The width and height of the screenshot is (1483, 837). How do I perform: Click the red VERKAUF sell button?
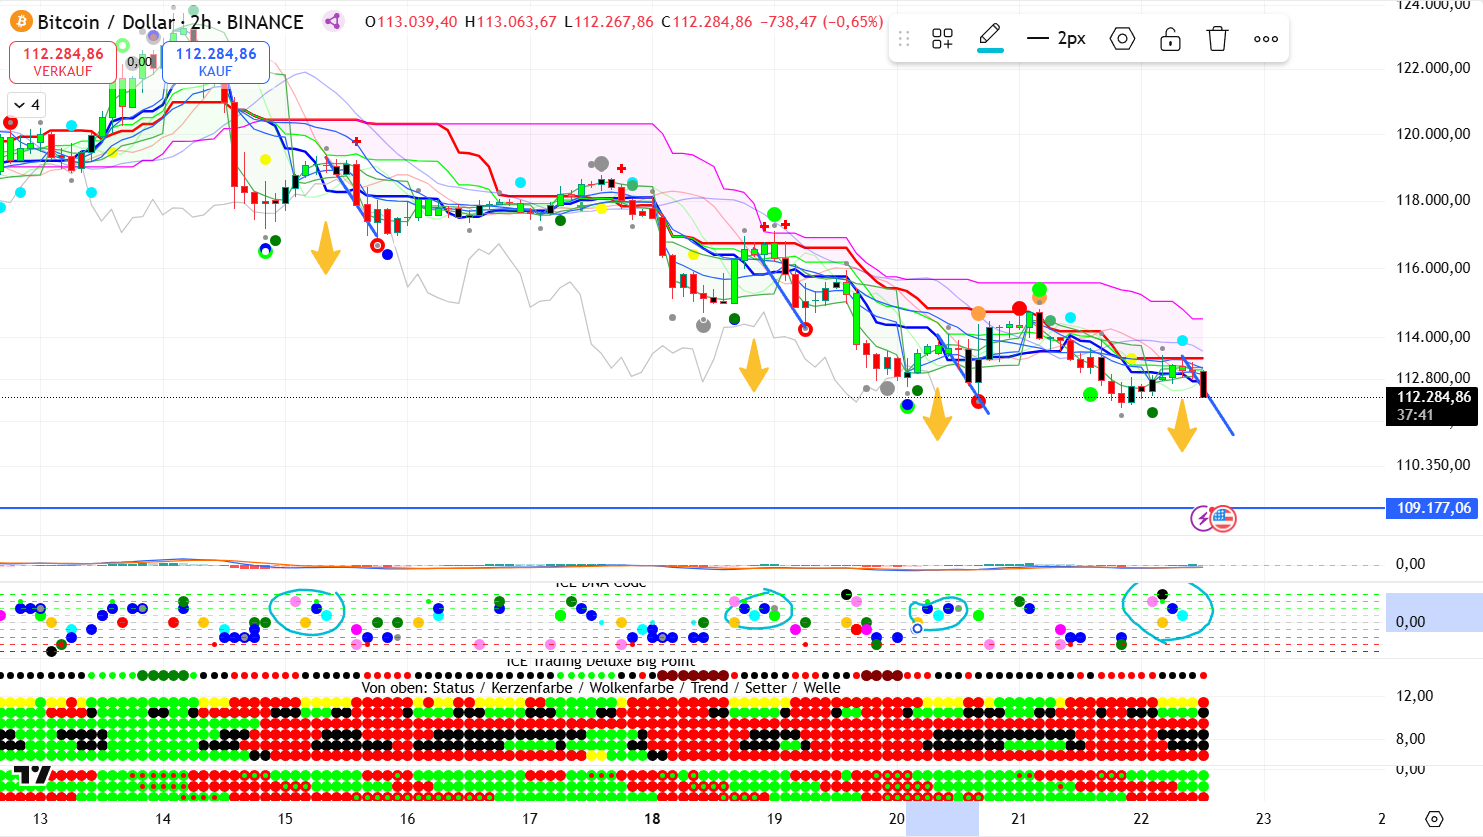pos(63,62)
